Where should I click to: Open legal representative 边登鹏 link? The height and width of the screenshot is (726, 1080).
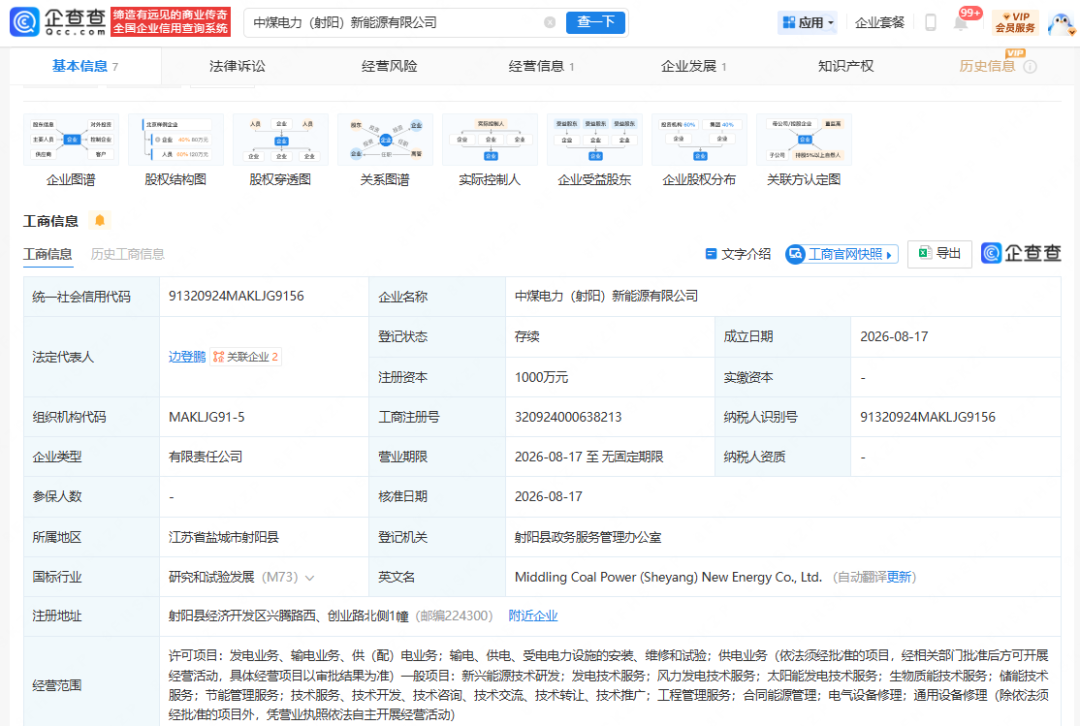(x=187, y=357)
